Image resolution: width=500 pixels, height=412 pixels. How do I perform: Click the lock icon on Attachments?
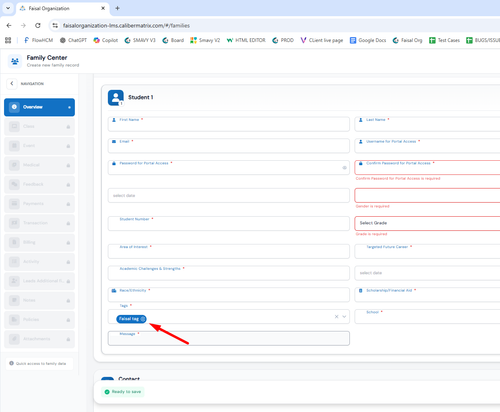68,339
